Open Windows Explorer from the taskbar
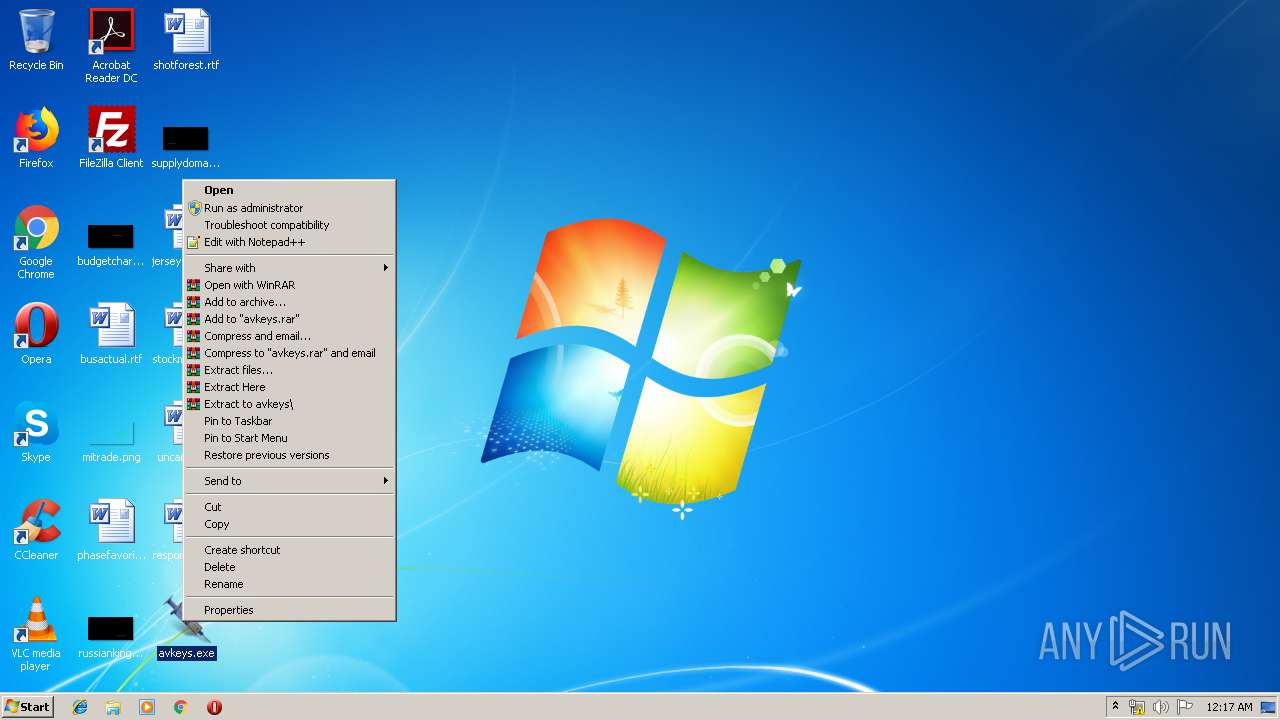The height and width of the screenshot is (720, 1280). [113, 707]
